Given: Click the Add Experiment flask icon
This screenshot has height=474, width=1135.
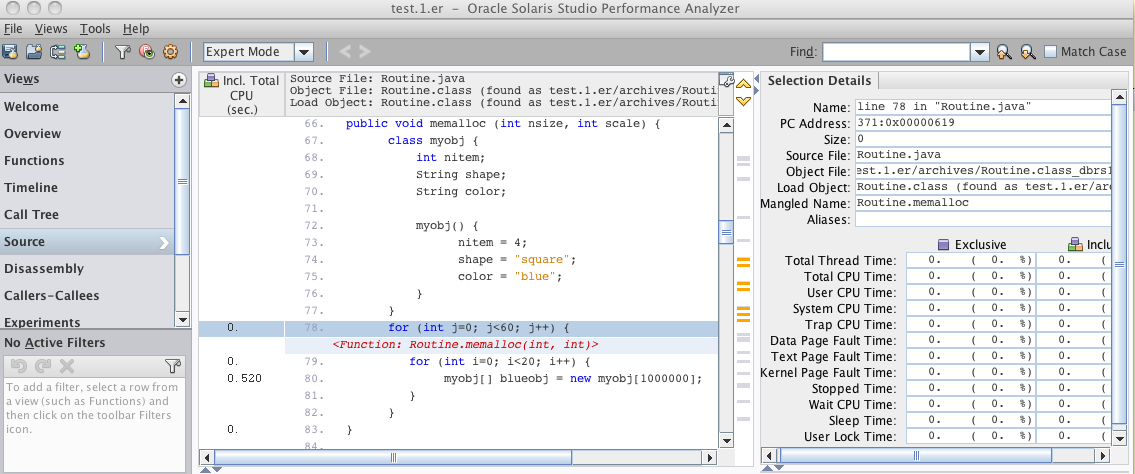Looking at the screenshot, I should [81, 52].
